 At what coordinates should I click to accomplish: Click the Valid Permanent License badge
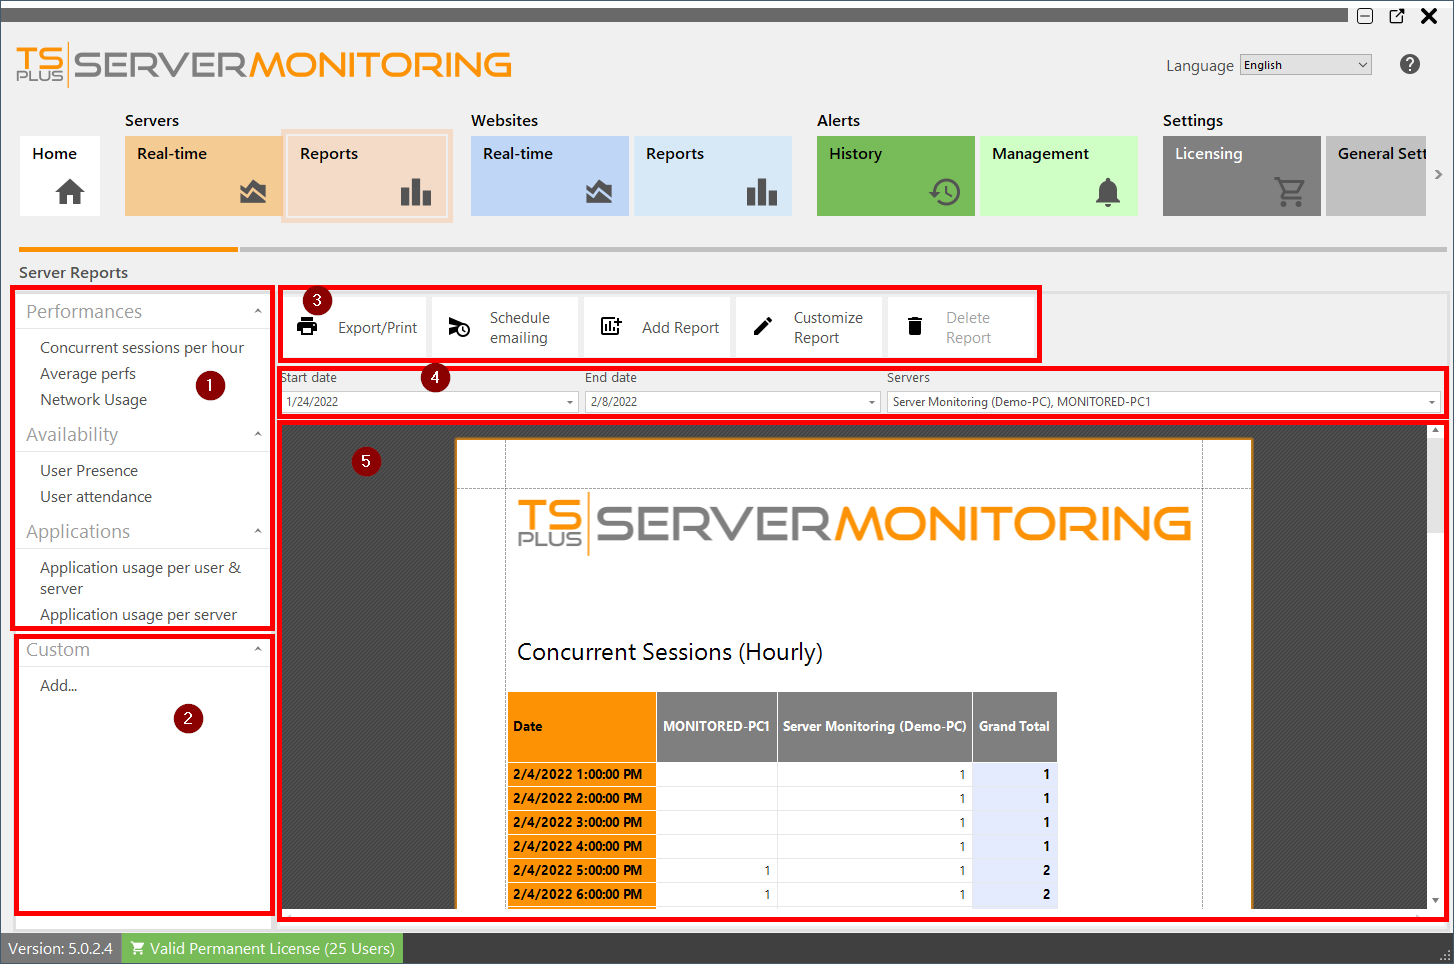coord(262,948)
